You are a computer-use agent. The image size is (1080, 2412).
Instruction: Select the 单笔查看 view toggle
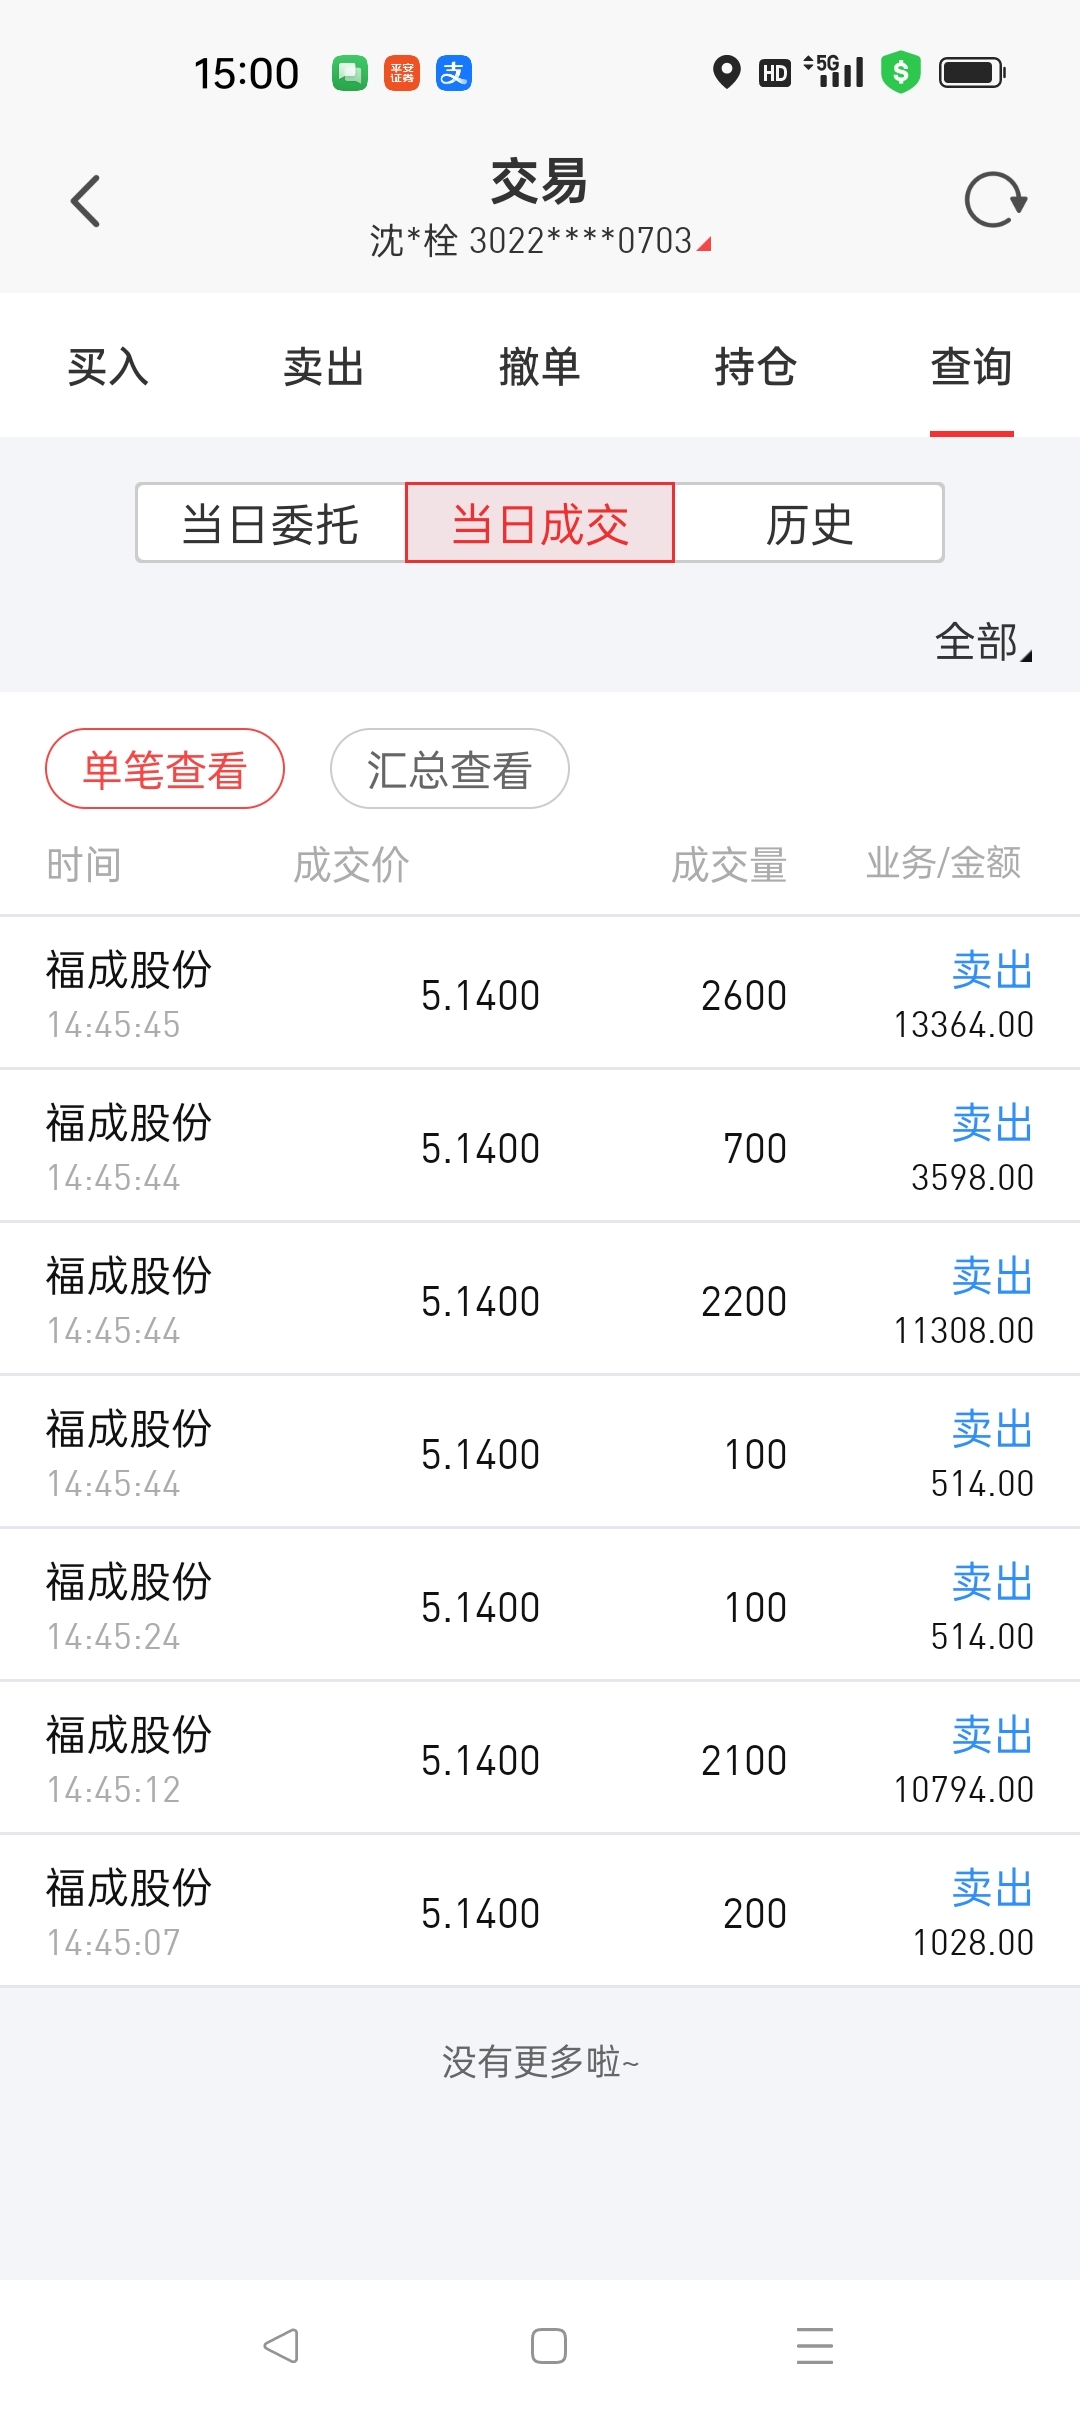click(165, 768)
